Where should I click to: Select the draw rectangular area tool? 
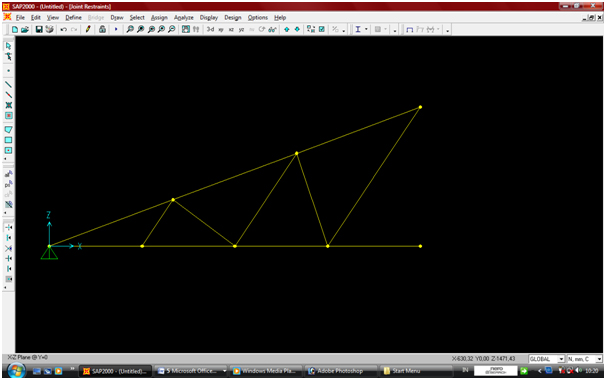tap(8, 140)
